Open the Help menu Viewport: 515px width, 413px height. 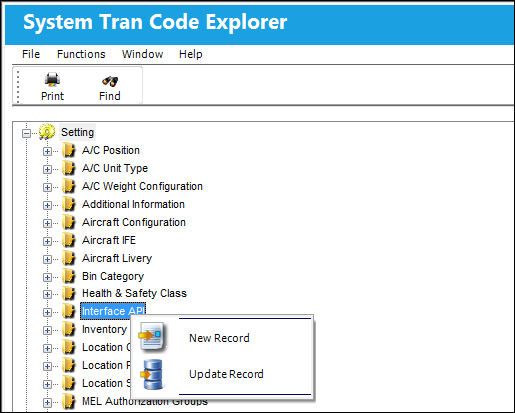(191, 54)
